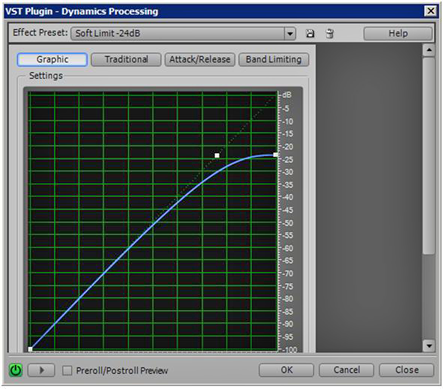Click the Cancel button
443x389 pixels.
point(346,370)
